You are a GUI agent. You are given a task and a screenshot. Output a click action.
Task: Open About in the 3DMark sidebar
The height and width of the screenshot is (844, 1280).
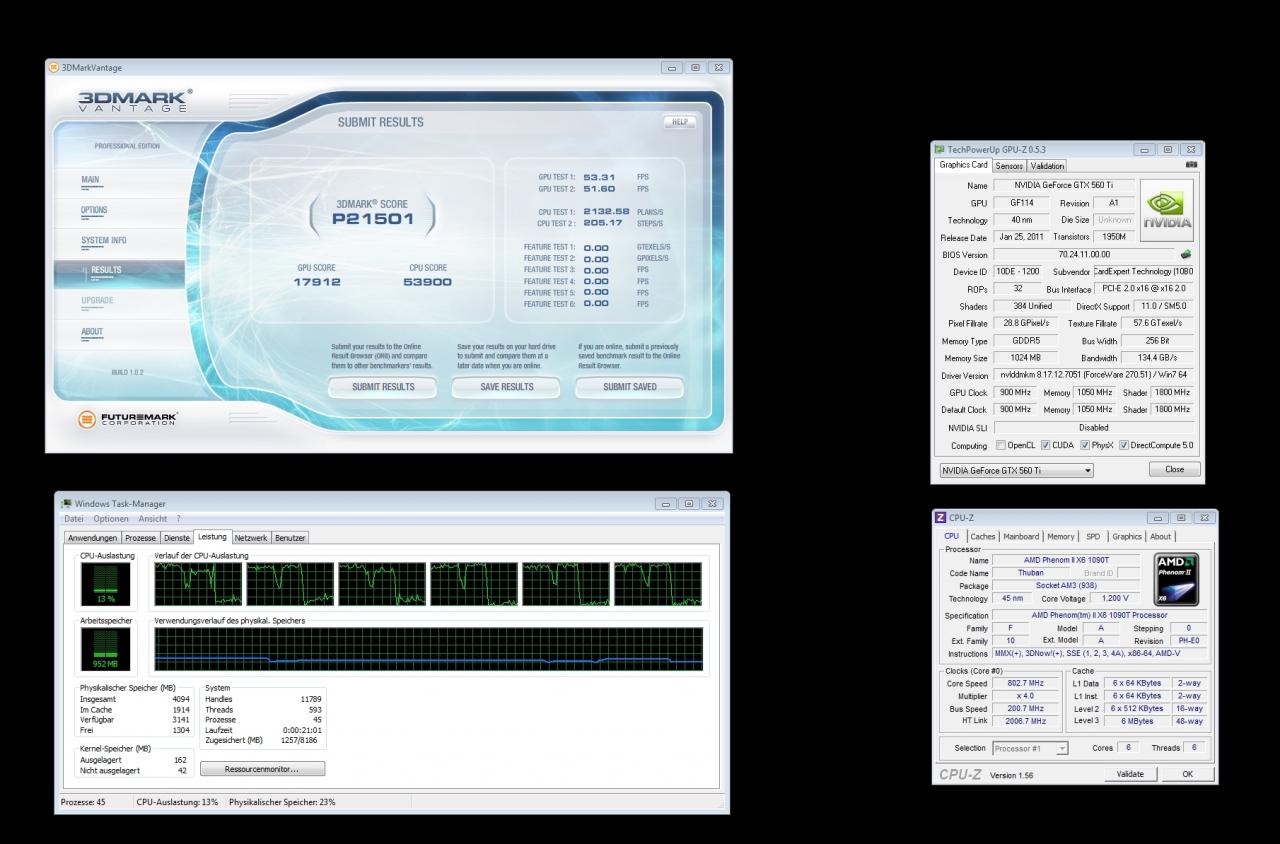pyautogui.click(x=92, y=332)
